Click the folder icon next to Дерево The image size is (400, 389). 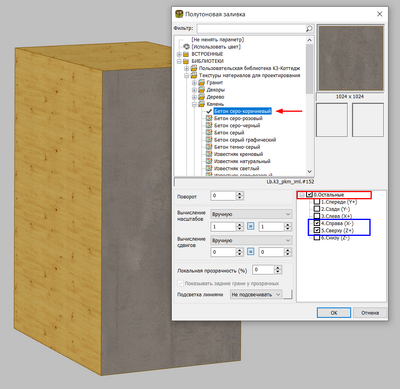coord(201,97)
